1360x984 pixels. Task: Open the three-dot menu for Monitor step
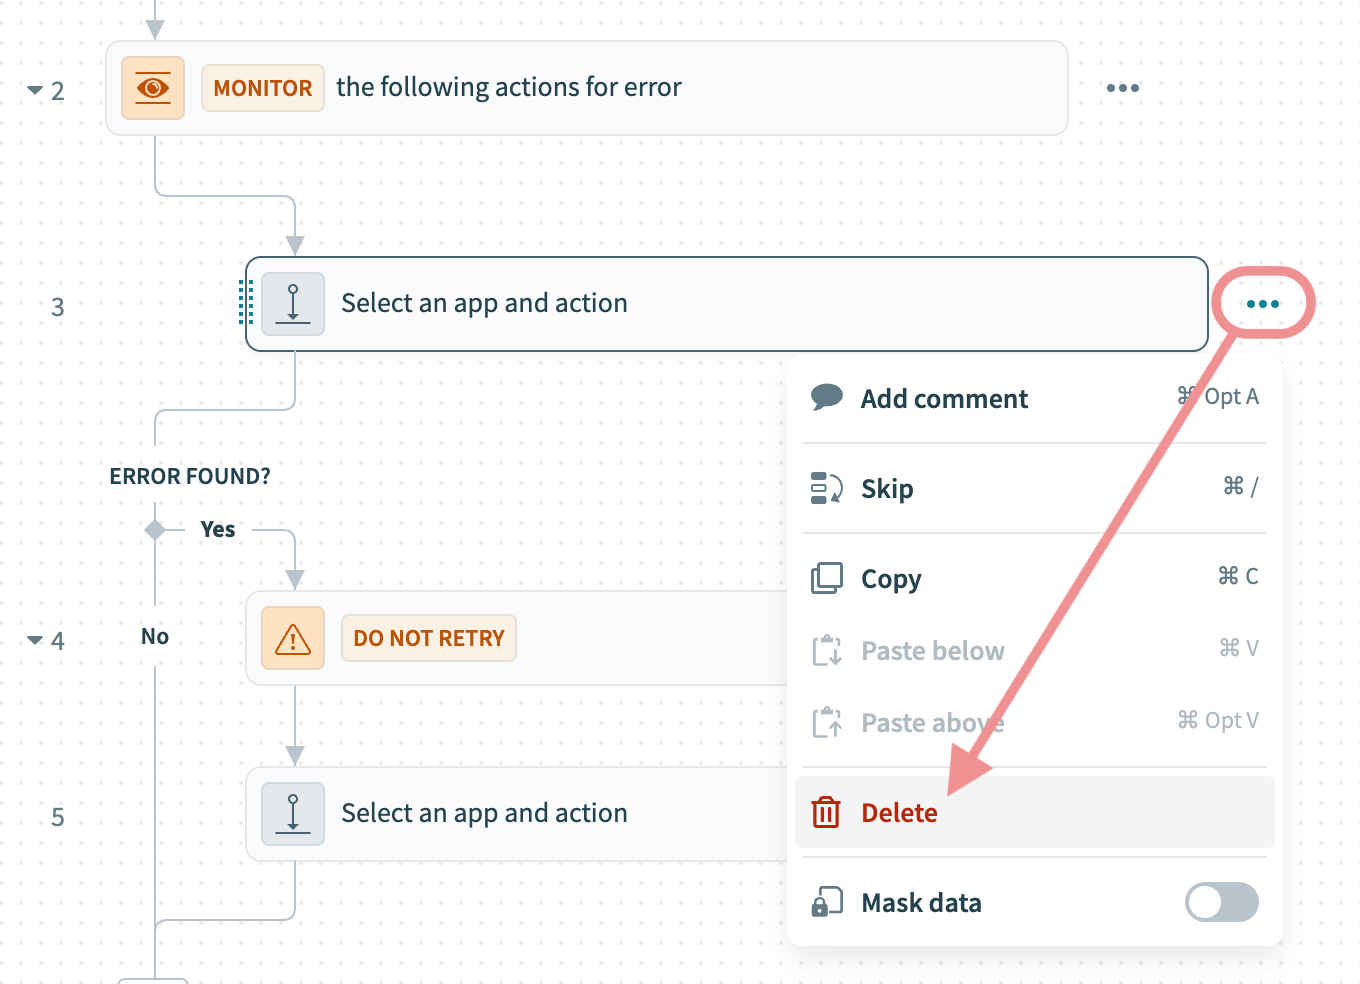pyautogui.click(x=1123, y=88)
